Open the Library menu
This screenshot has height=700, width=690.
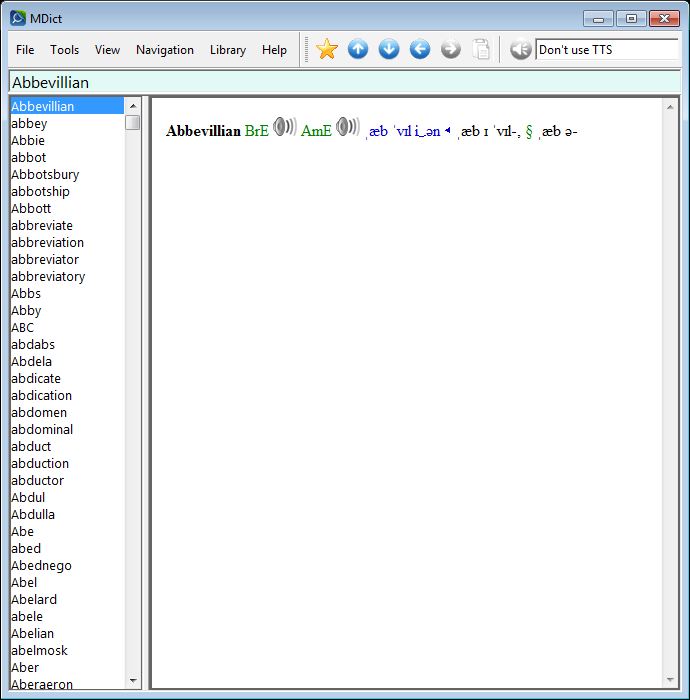click(x=228, y=50)
